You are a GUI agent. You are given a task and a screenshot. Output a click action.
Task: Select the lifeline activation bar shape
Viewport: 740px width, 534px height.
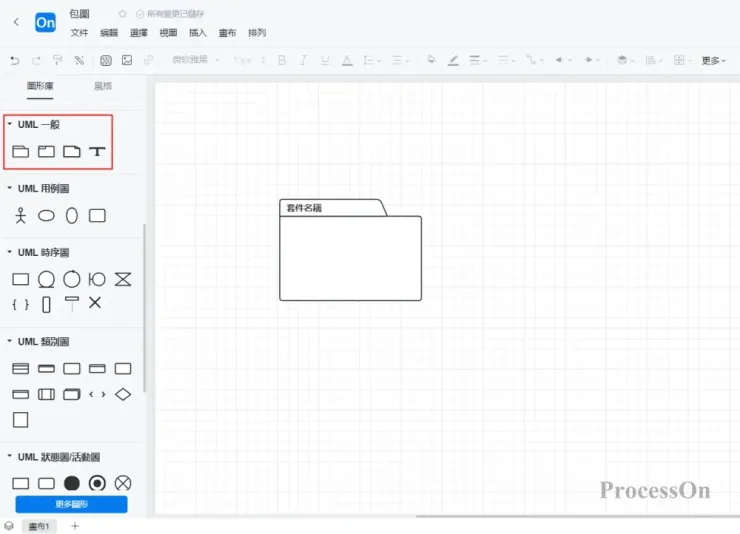tap(46, 304)
